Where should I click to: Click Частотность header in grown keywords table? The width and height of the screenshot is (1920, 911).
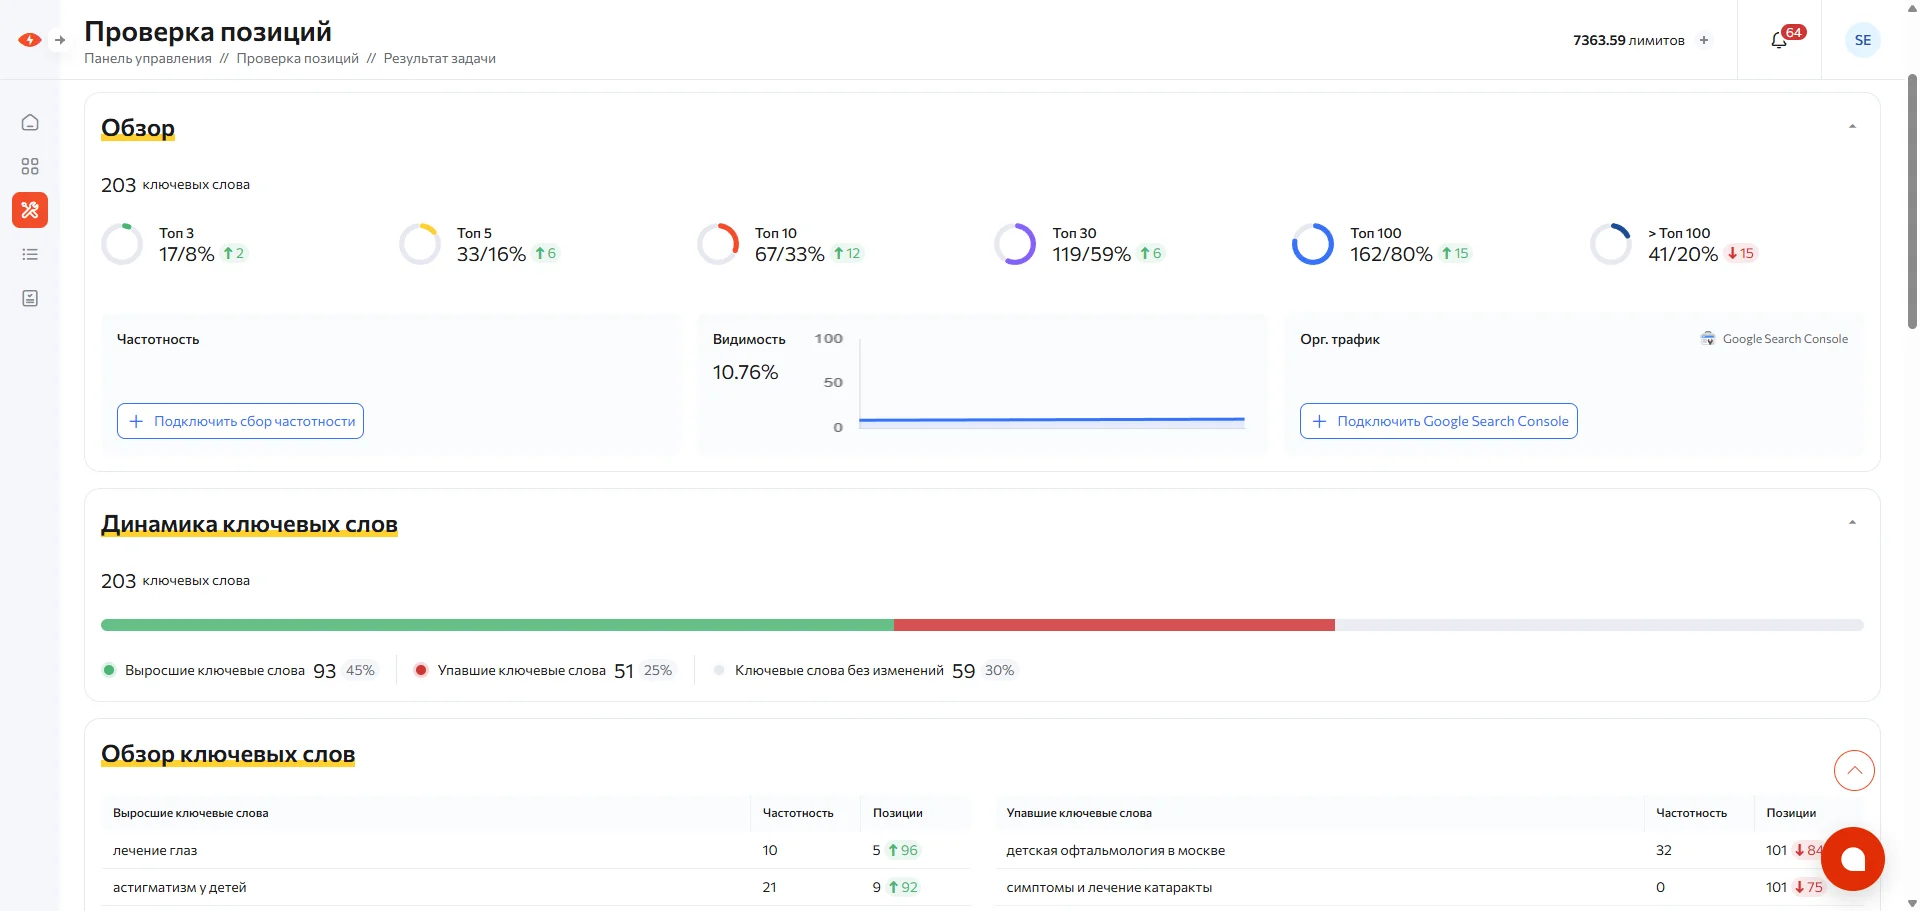tap(798, 813)
